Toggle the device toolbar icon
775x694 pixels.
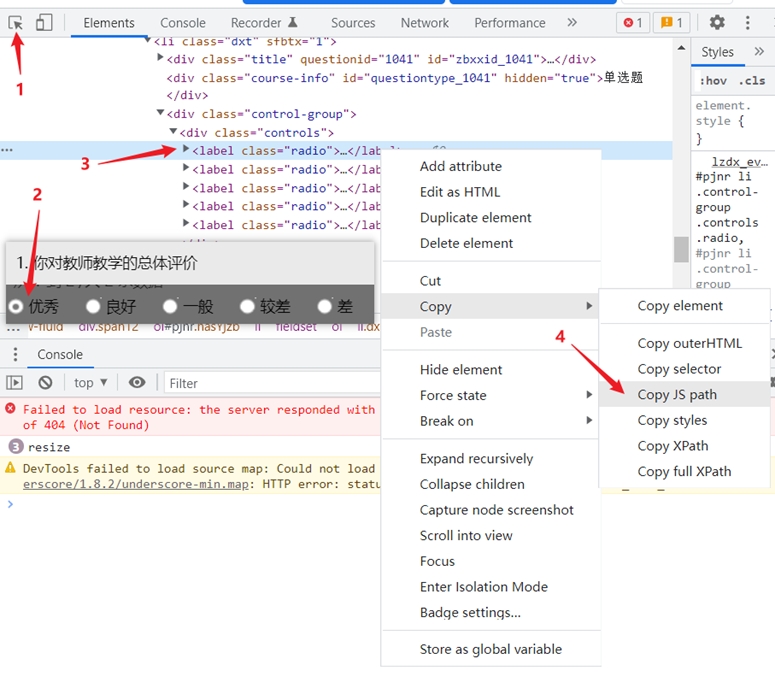click(x=44, y=22)
